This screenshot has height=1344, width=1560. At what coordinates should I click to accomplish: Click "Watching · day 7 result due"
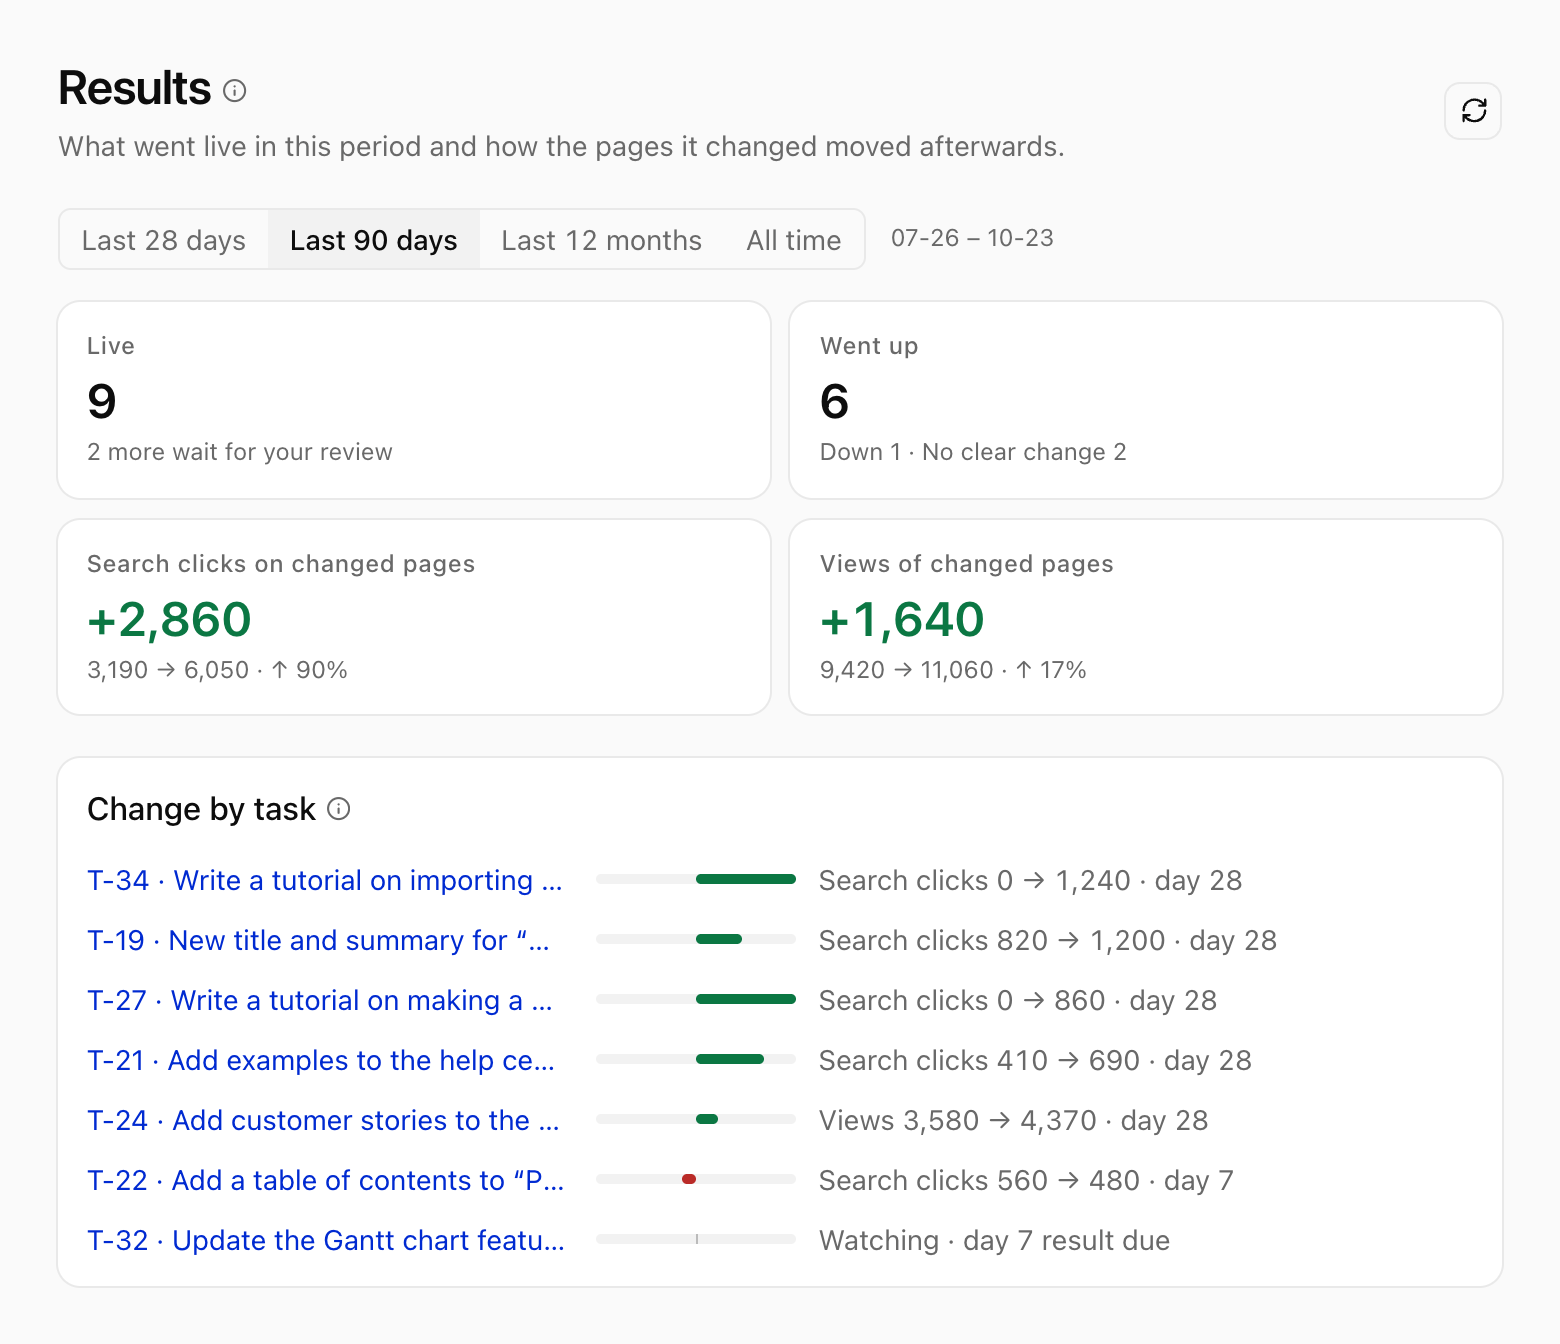(x=995, y=1240)
